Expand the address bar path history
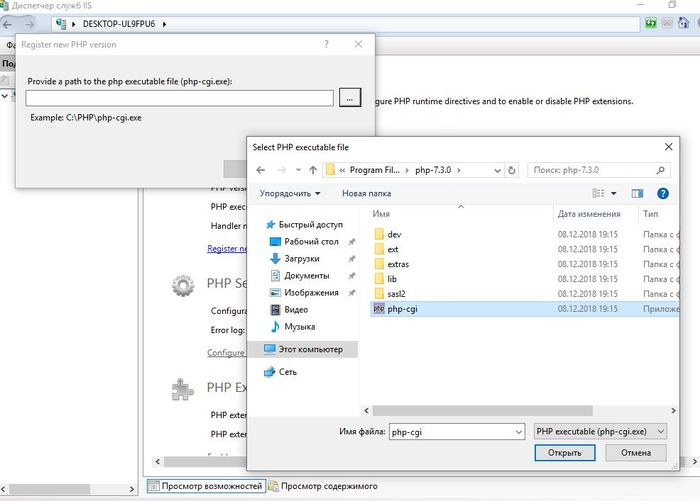The height and width of the screenshot is (501, 700). [495, 170]
